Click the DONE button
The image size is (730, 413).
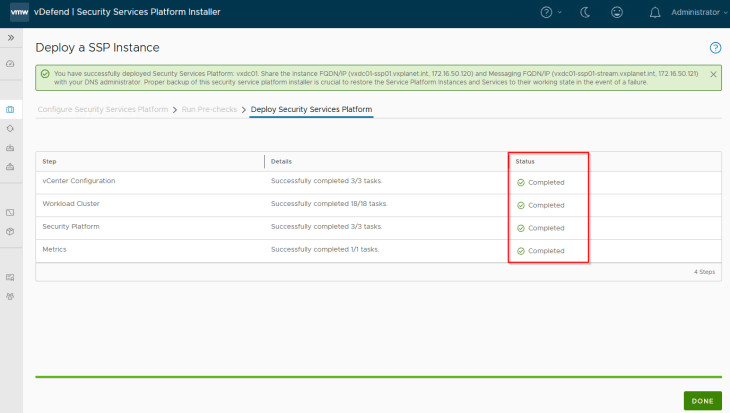pyautogui.click(x=702, y=400)
